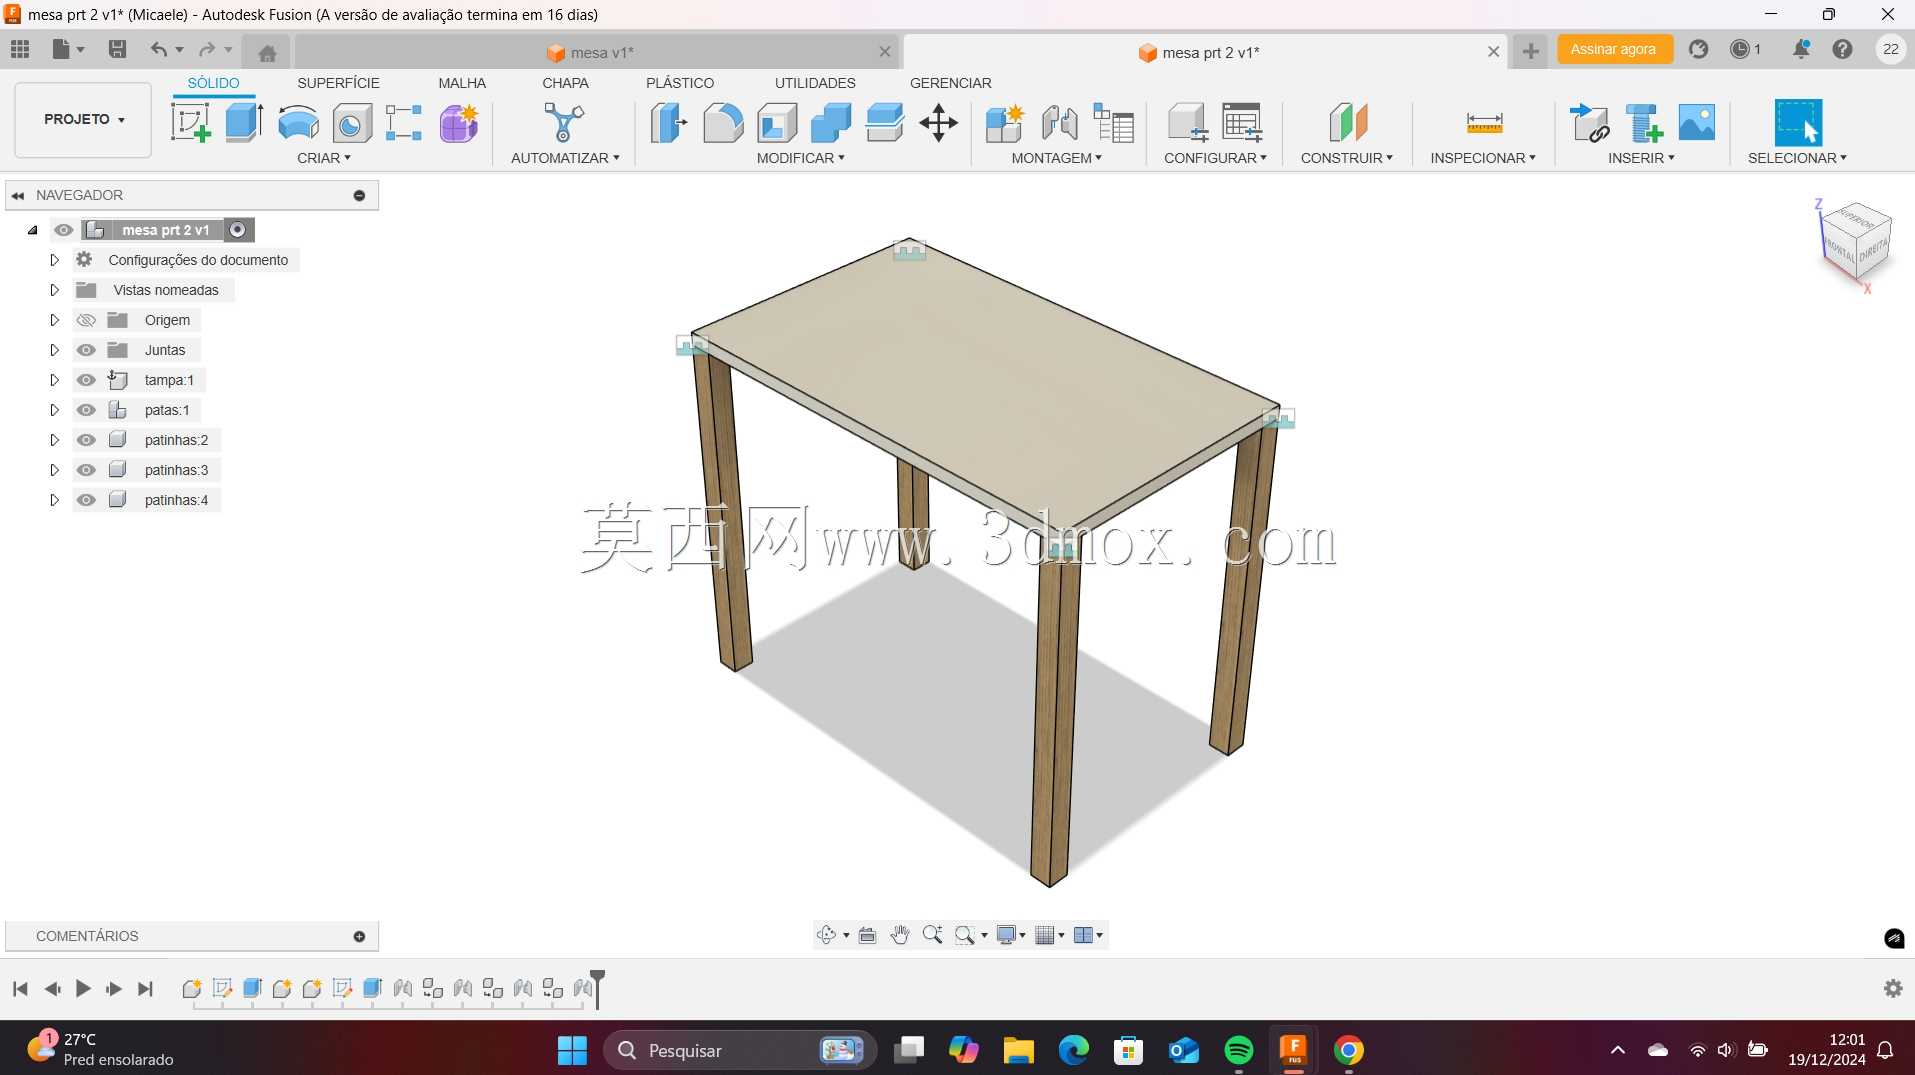Select the Hole tool

click(352, 123)
